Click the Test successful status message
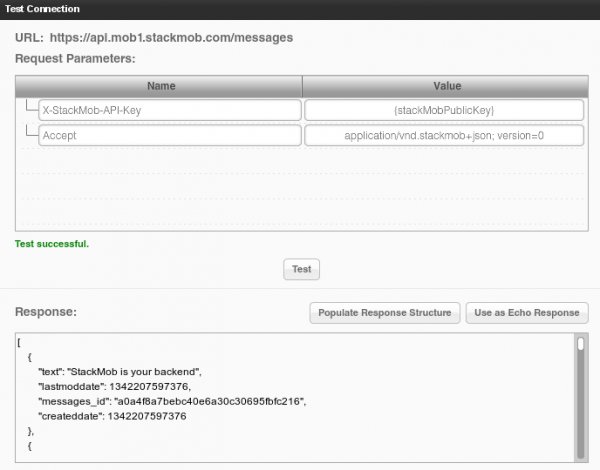 (52, 243)
